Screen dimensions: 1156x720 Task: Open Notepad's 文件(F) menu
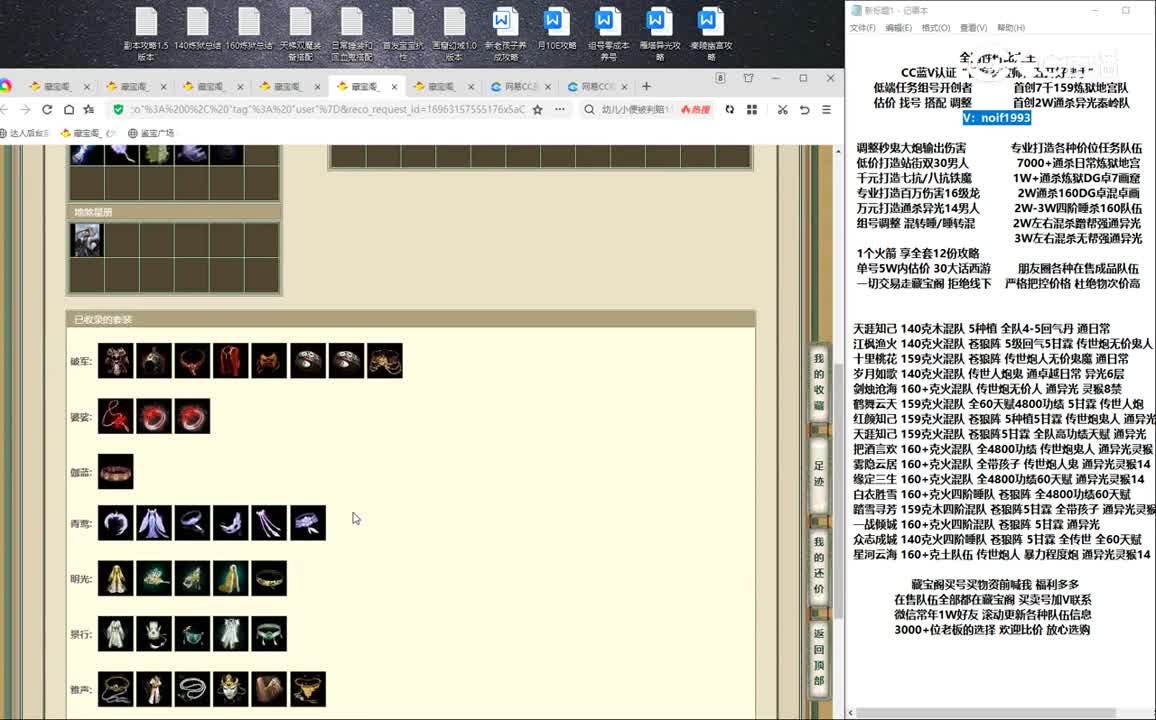pos(863,28)
